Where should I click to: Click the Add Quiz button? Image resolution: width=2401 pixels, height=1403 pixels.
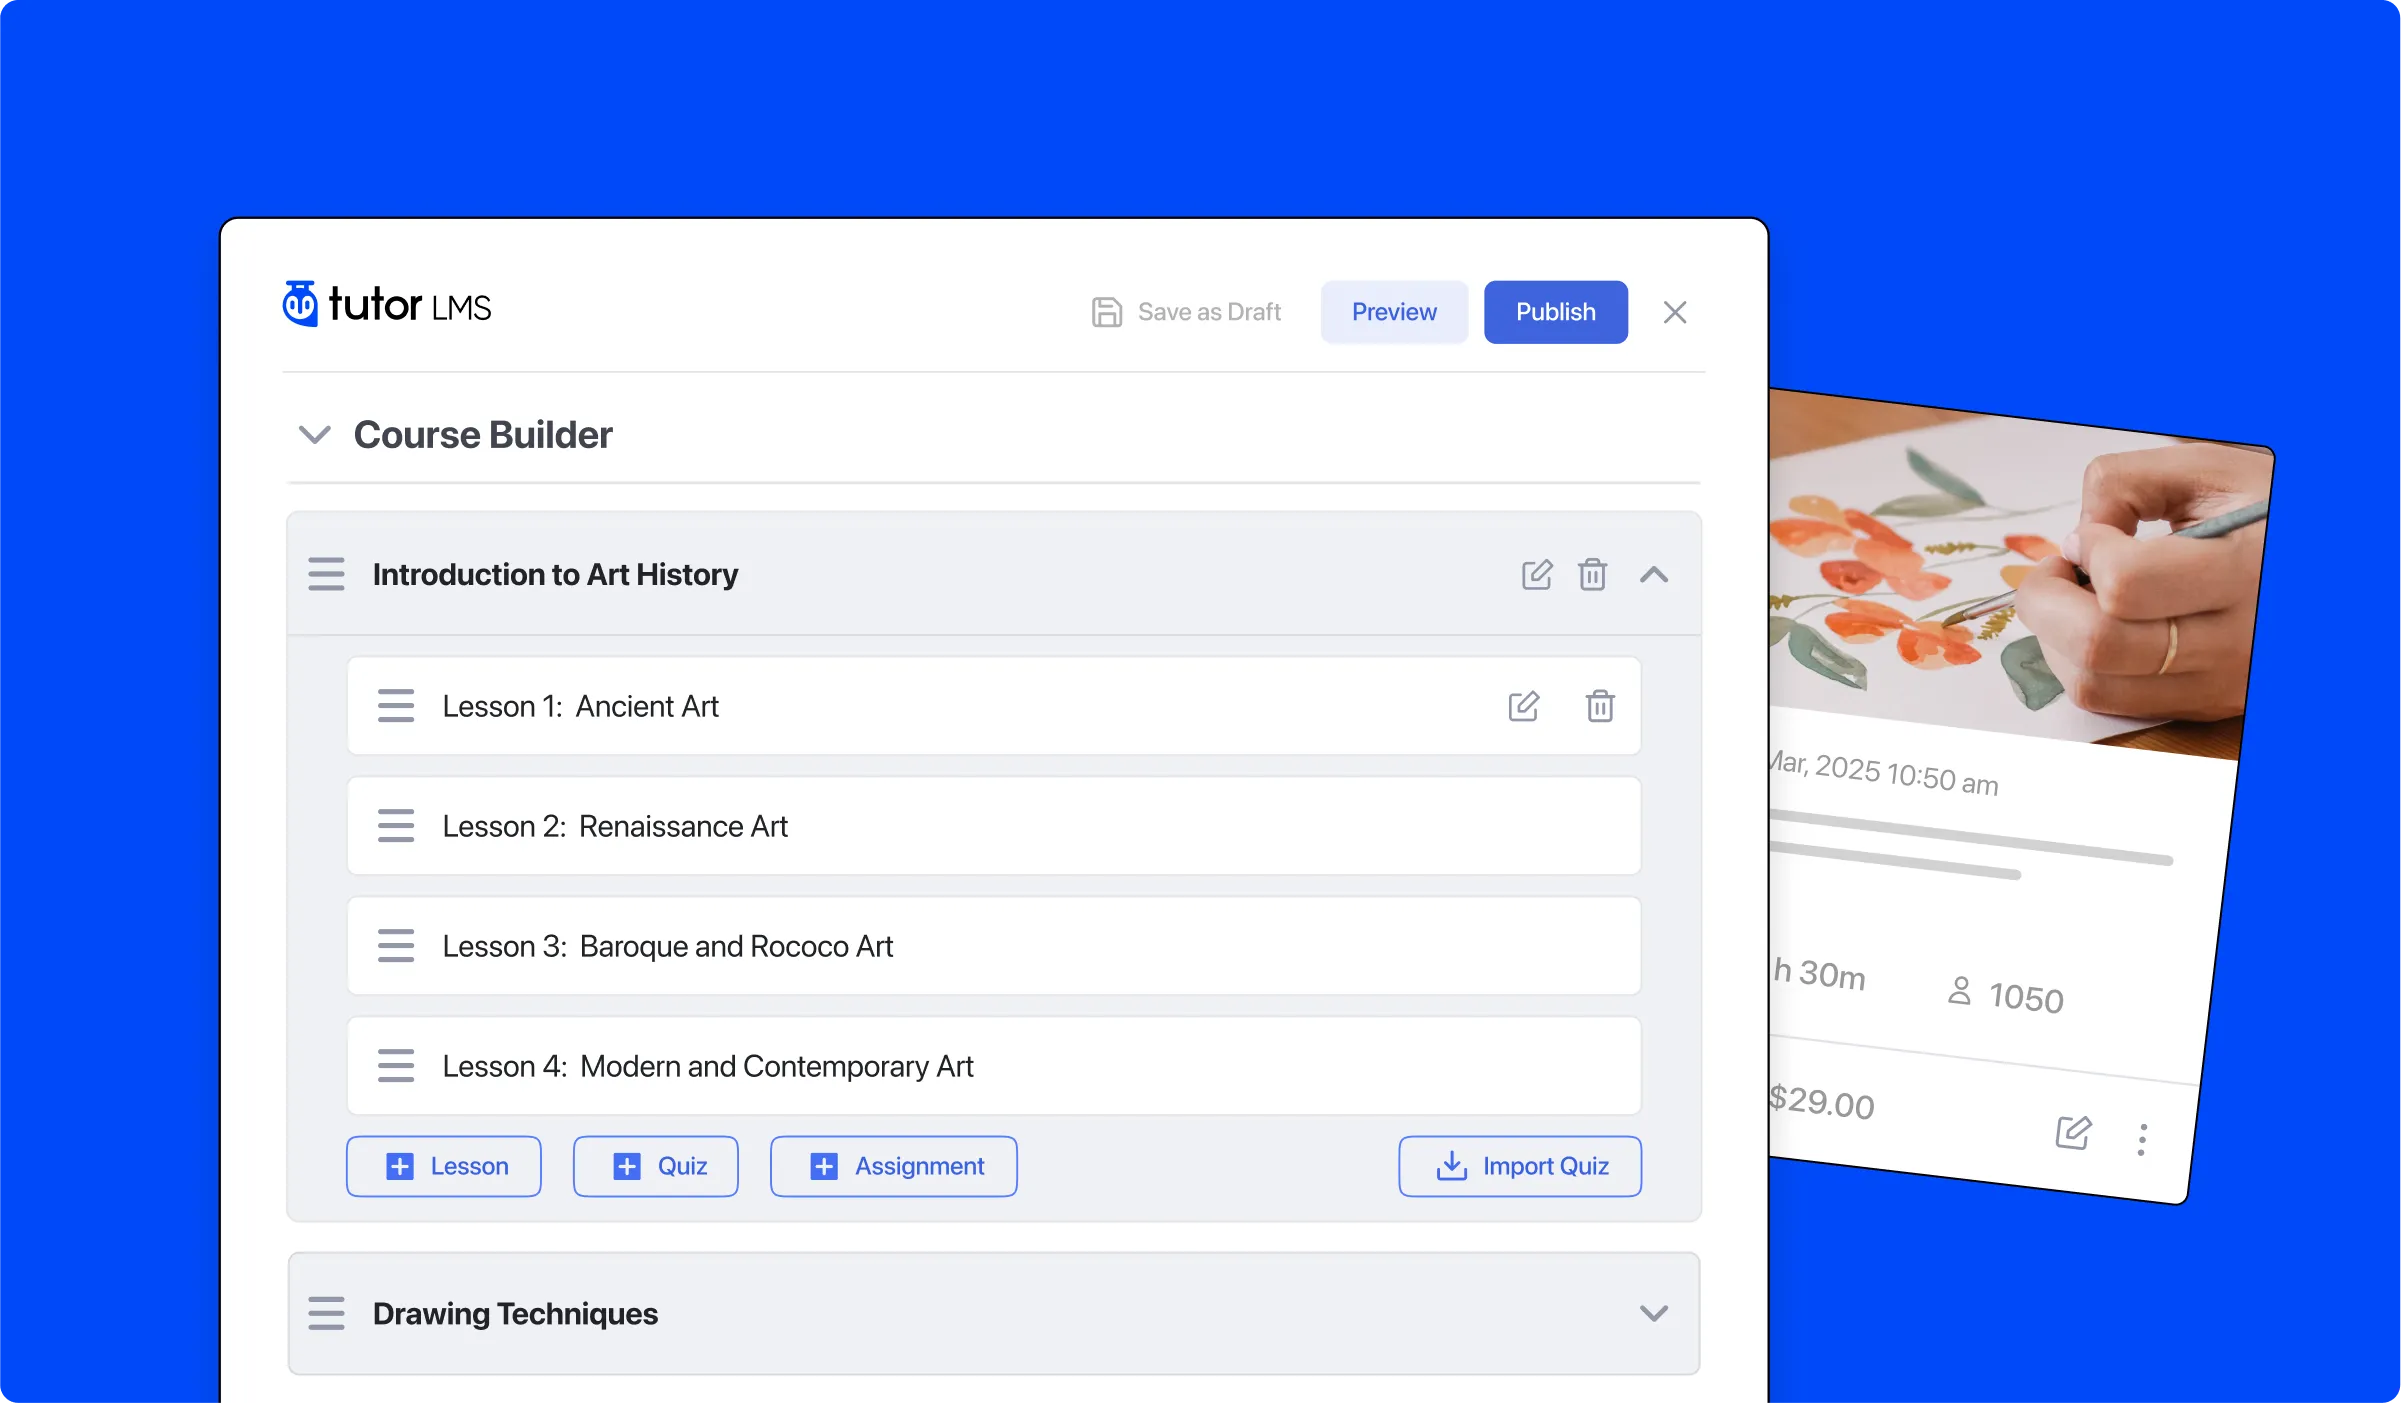pyautogui.click(x=656, y=1164)
